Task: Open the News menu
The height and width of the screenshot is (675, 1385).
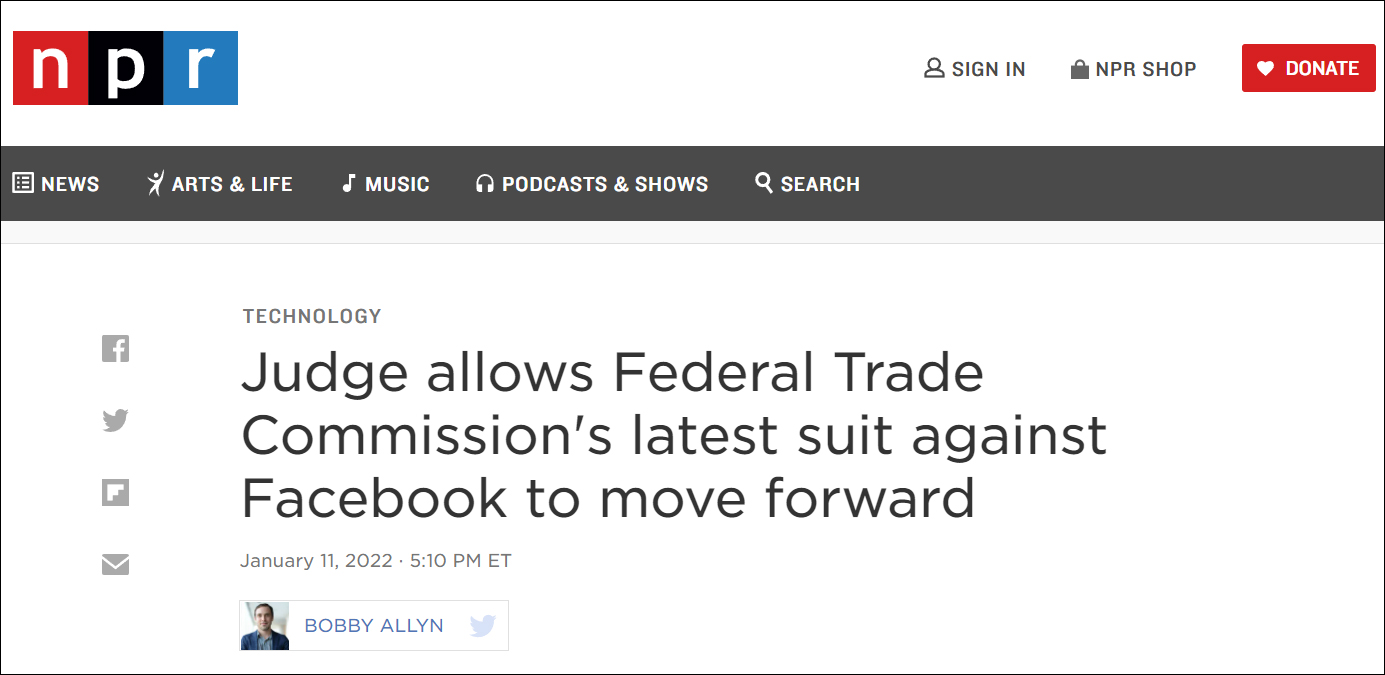Action: point(56,184)
